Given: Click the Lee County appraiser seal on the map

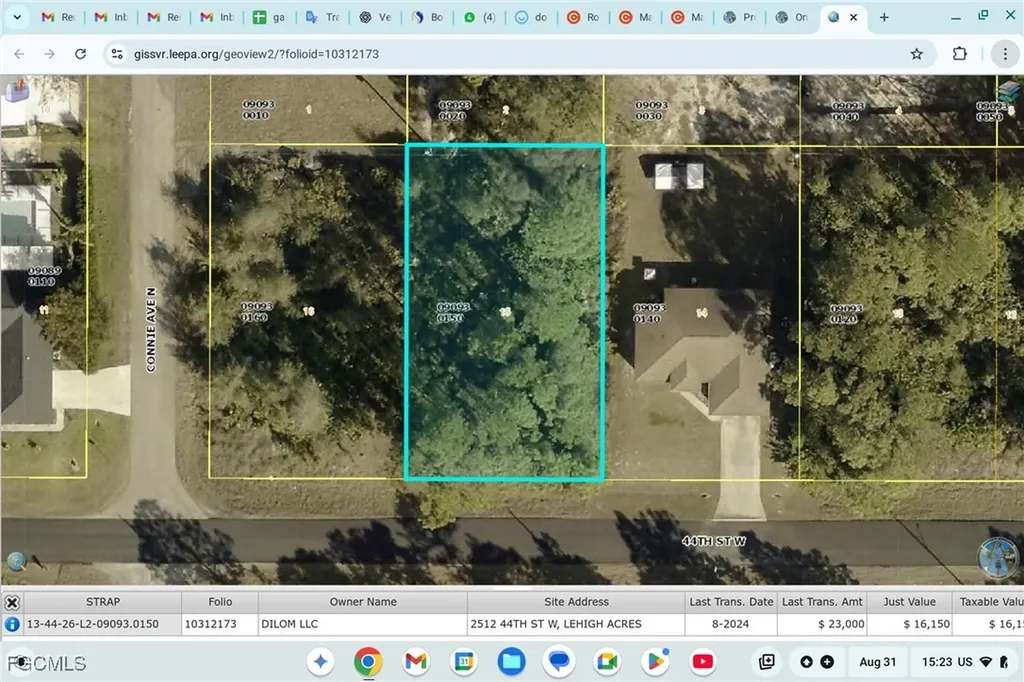Looking at the screenshot, I should 996,557.
